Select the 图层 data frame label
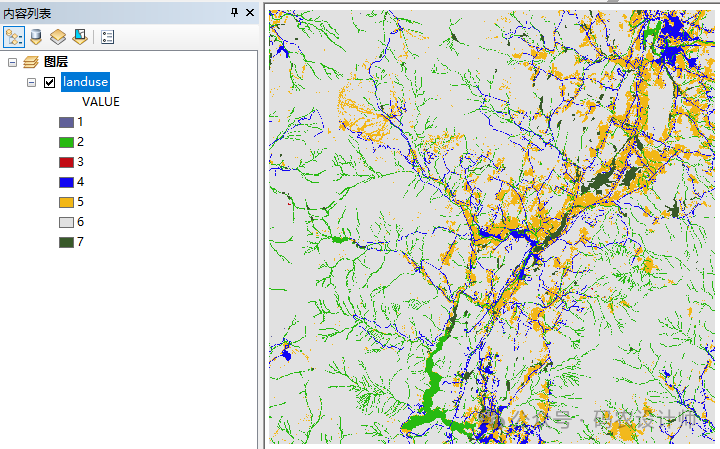The image size is (720, 449). click(56, 62)
